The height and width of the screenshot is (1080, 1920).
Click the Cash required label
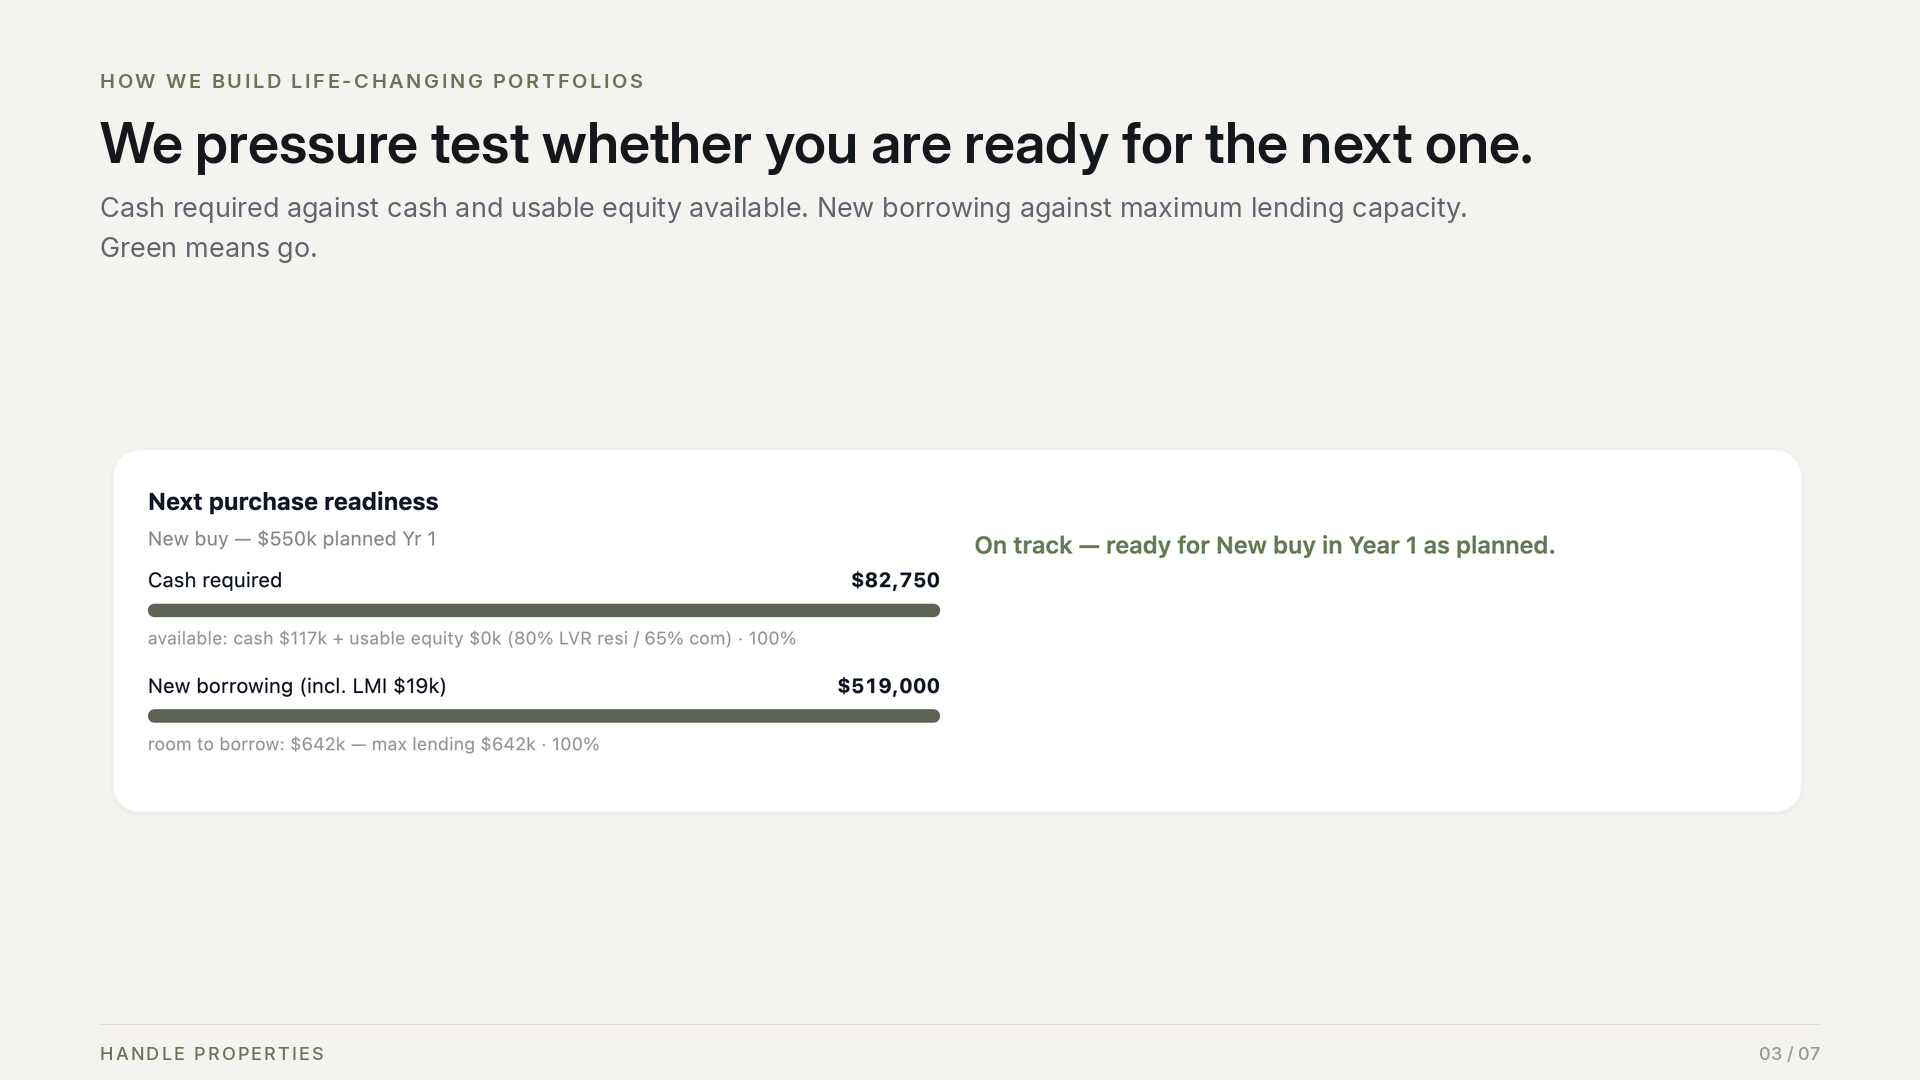click(215, 580)
